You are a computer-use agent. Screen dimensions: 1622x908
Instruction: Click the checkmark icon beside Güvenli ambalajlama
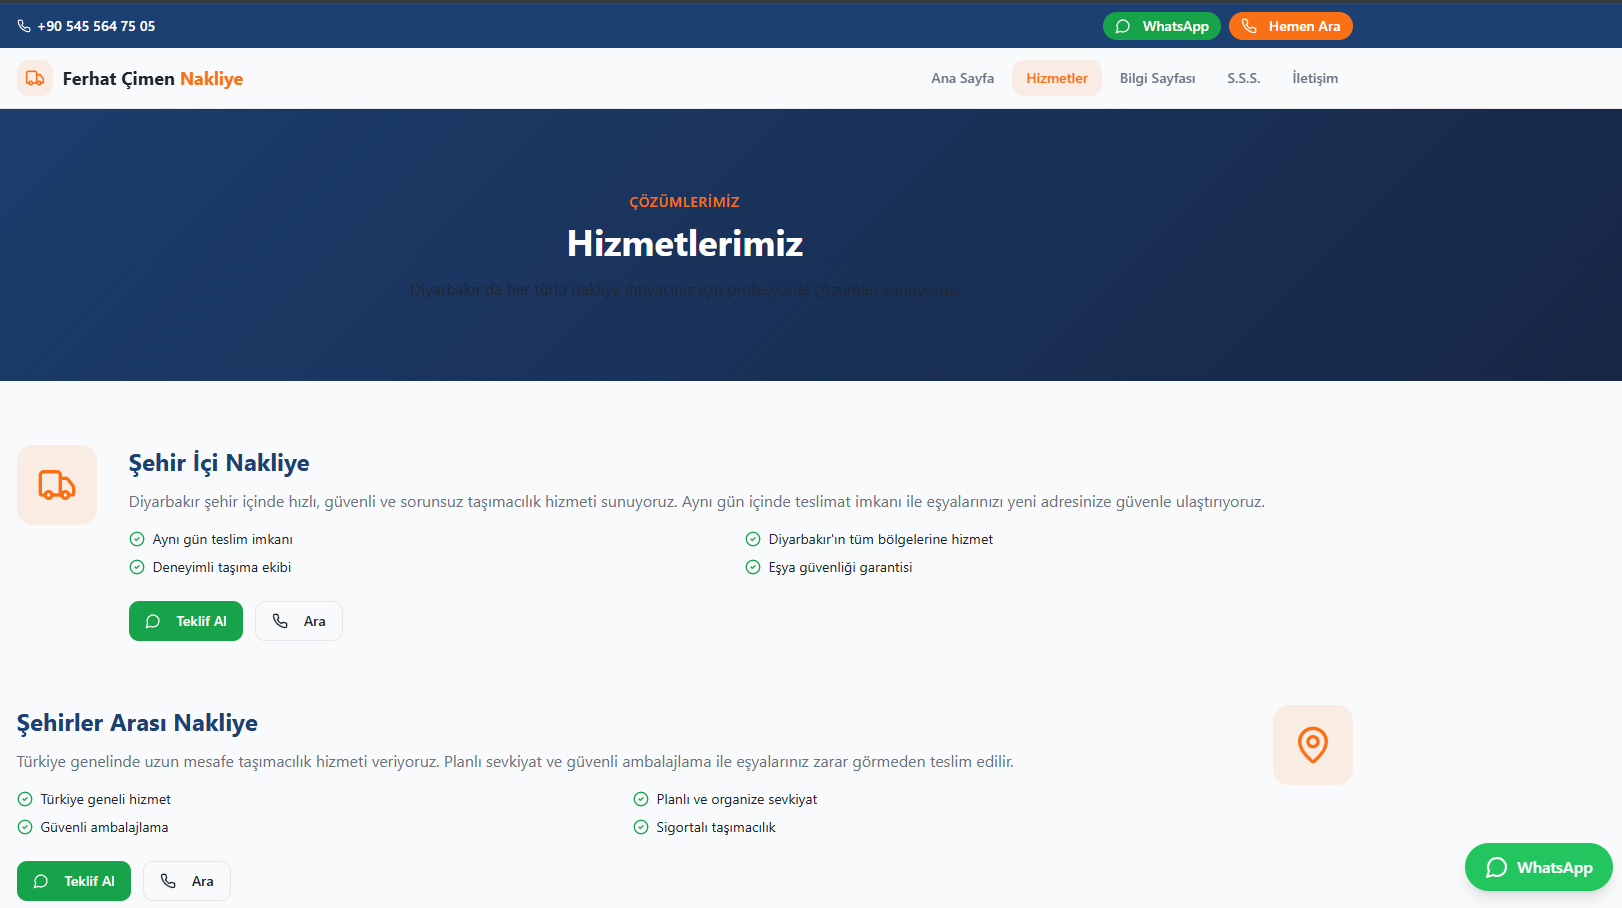click(25, 827)
